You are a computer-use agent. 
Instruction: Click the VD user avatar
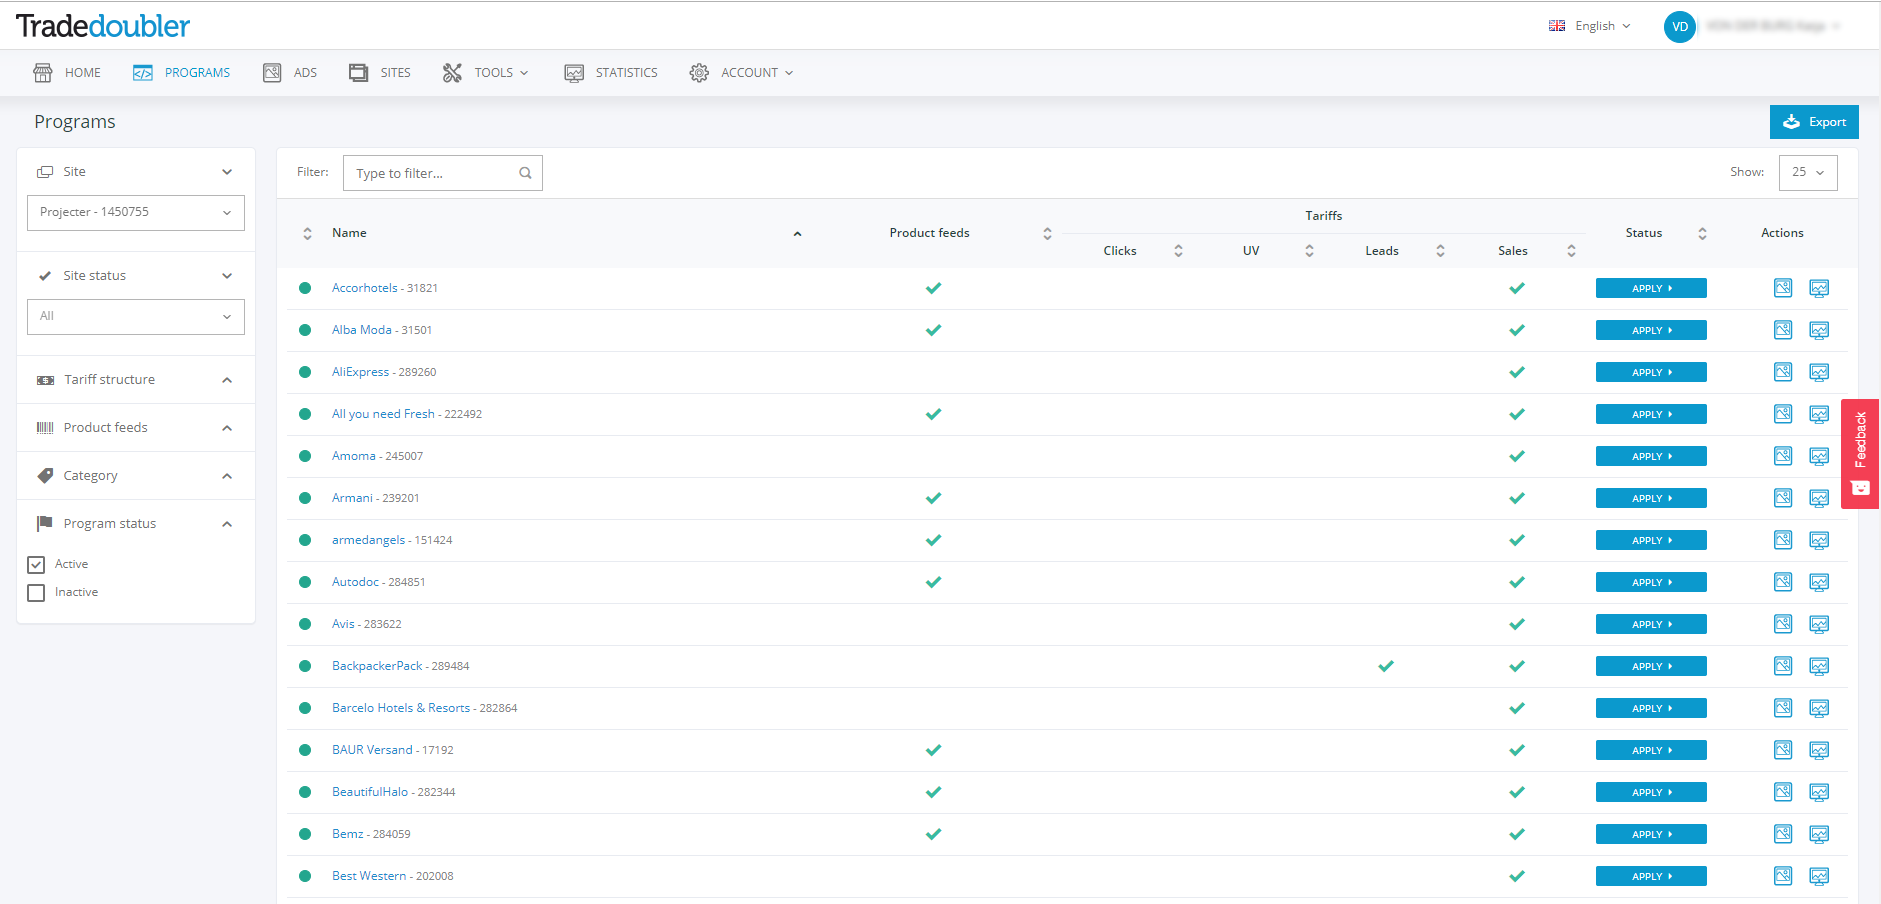pos(1679,27)
